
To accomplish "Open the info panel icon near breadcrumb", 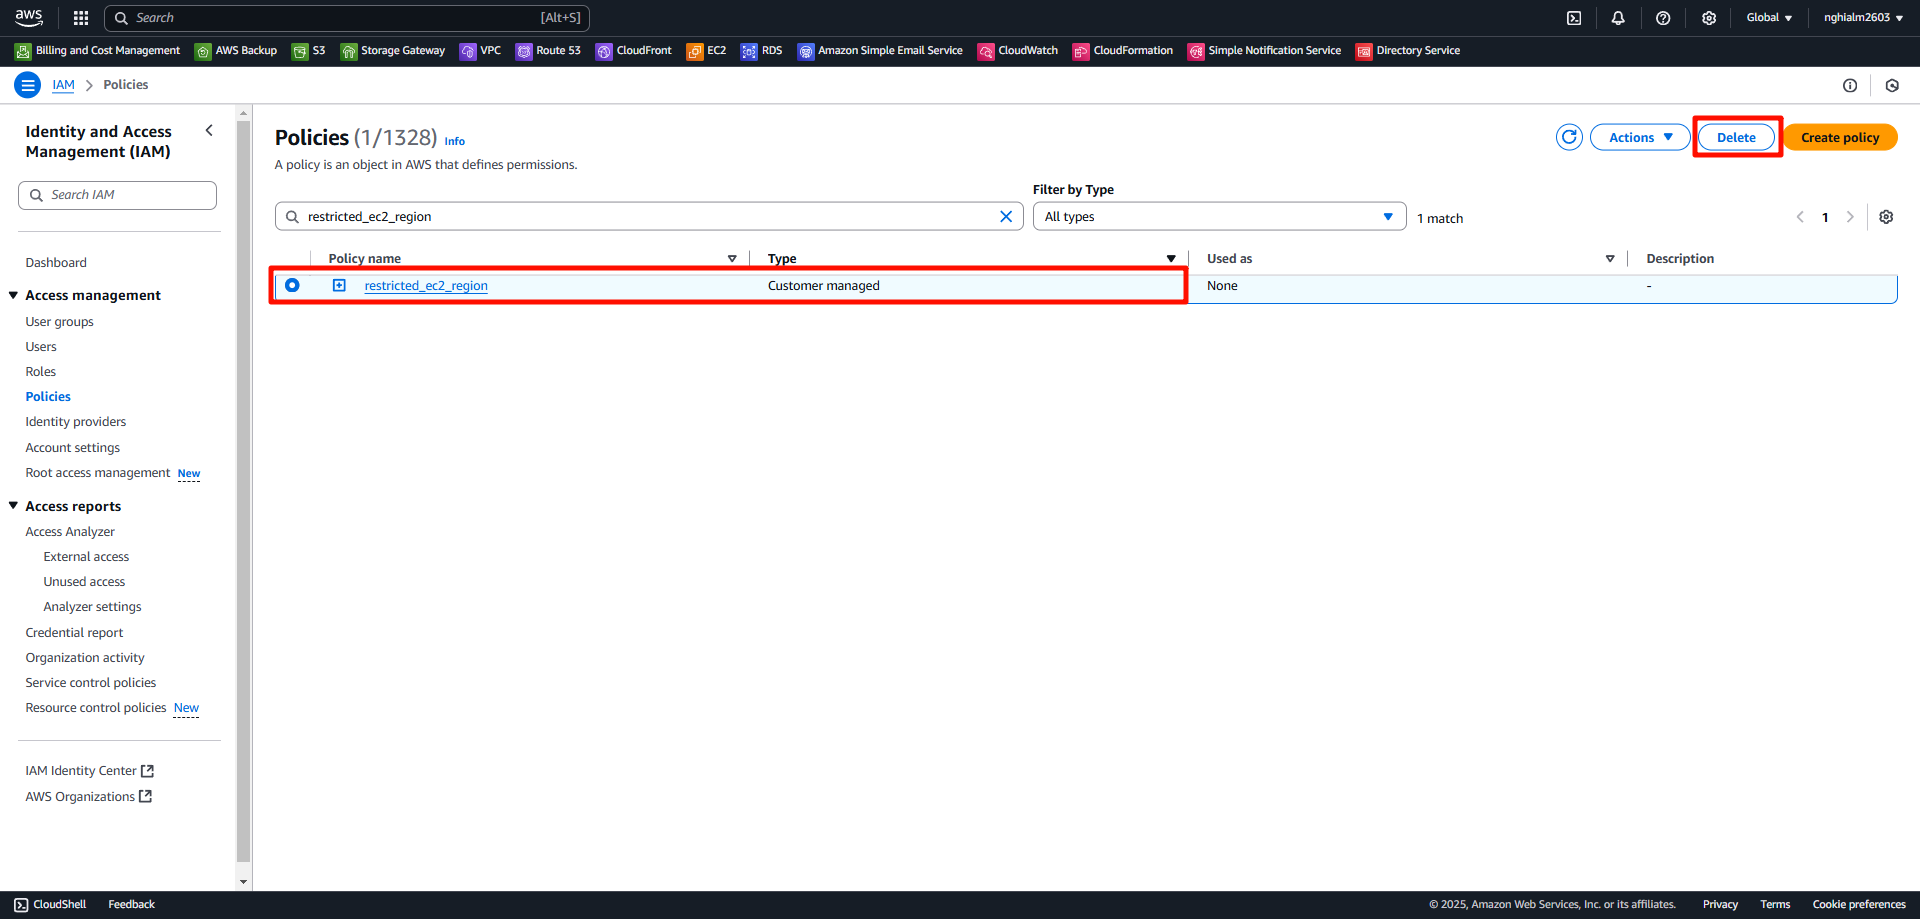I will pyautogui.click(x=1850, y=86).
